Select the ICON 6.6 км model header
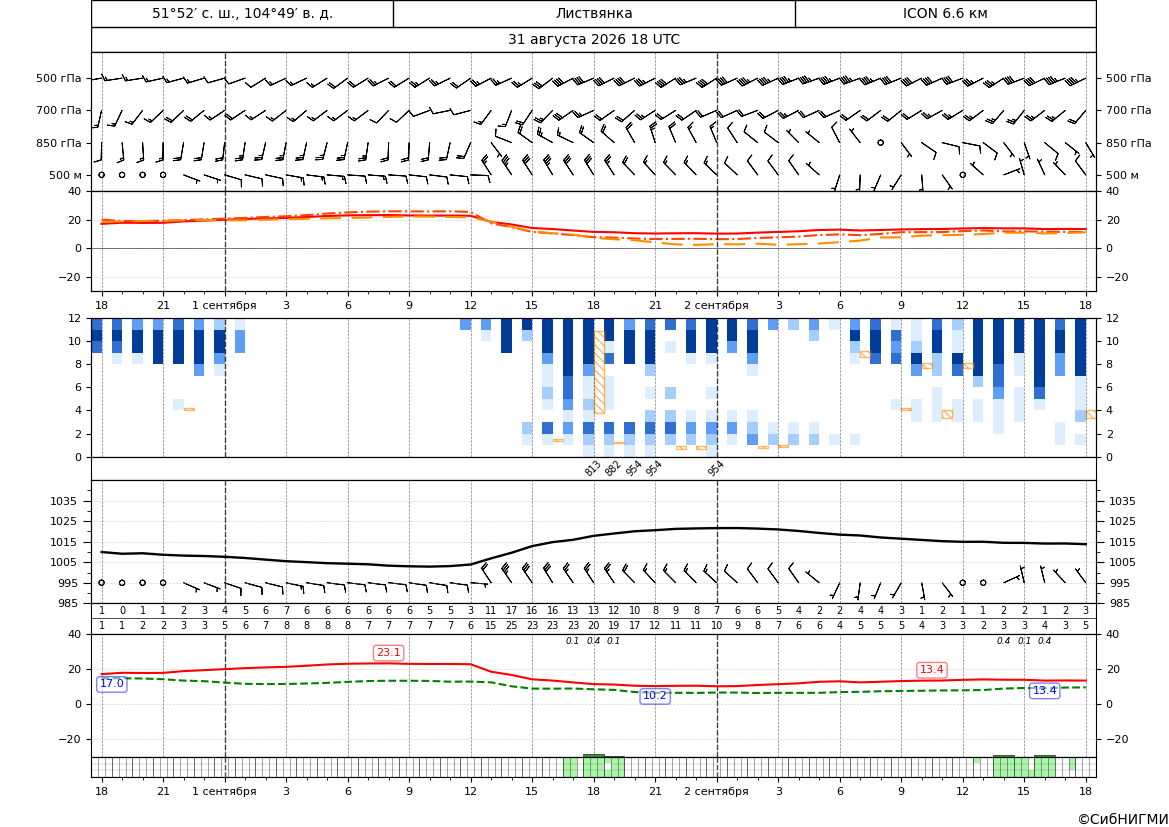 click(x=945, y=13)
